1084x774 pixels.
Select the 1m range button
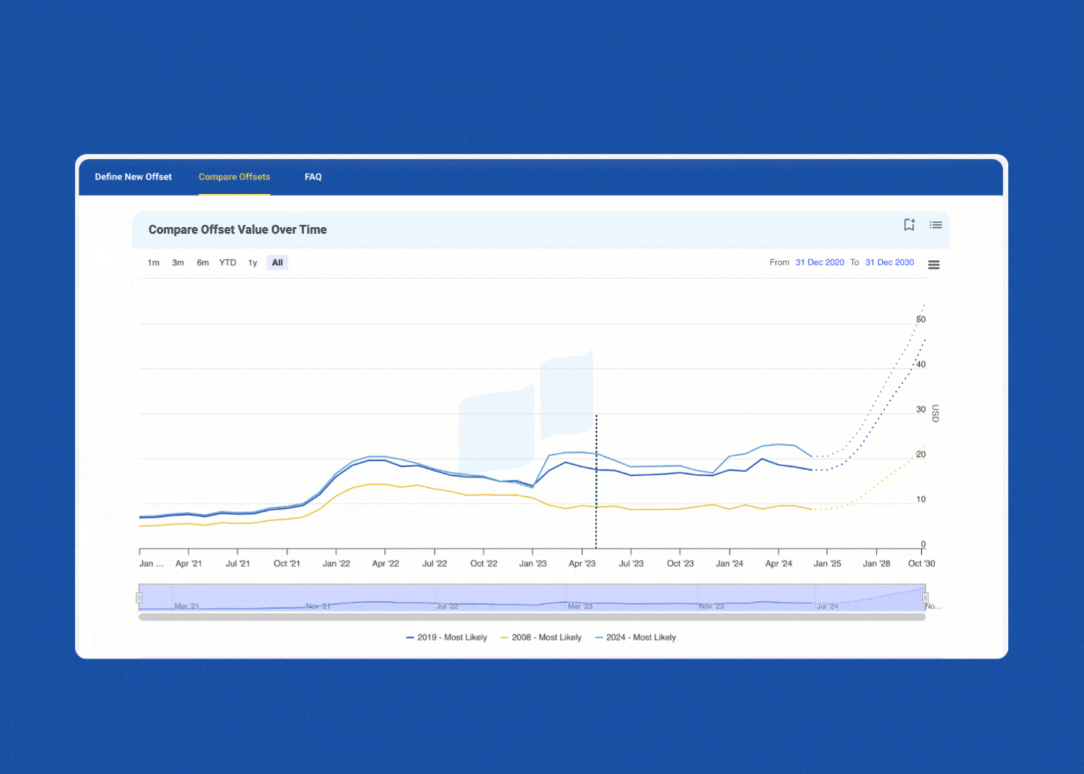(x=153, y=263)
